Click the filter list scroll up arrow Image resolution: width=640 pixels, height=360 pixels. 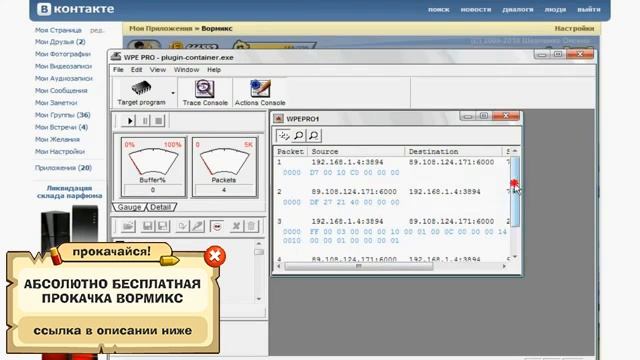pyautogui.click(x=259, y=244)
